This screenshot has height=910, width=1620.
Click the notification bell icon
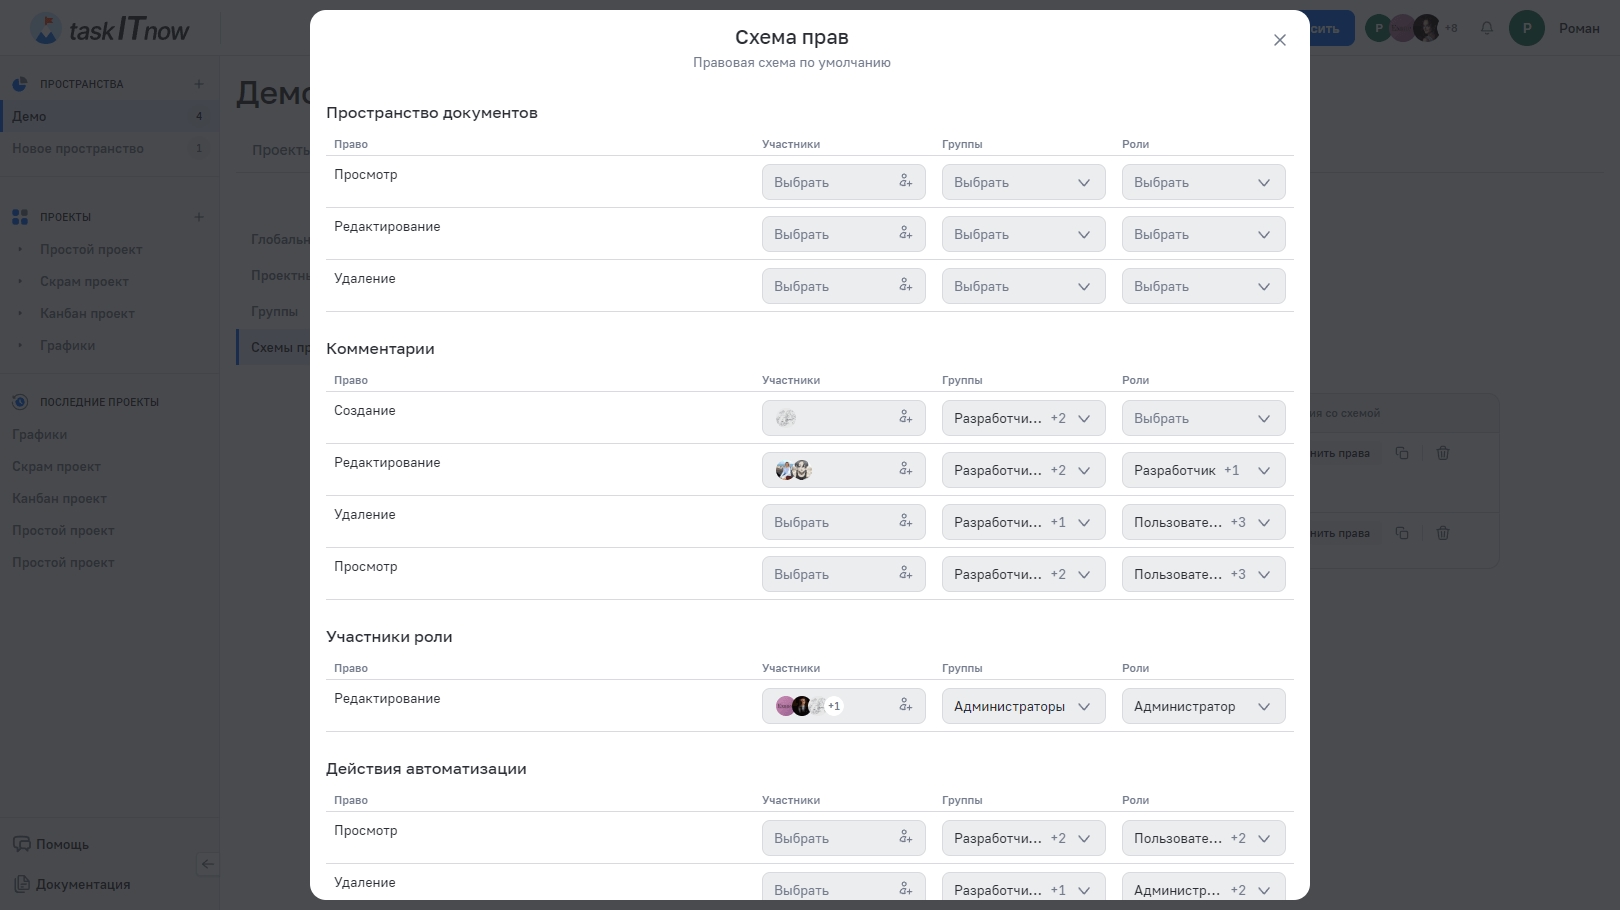[1487, 28]
